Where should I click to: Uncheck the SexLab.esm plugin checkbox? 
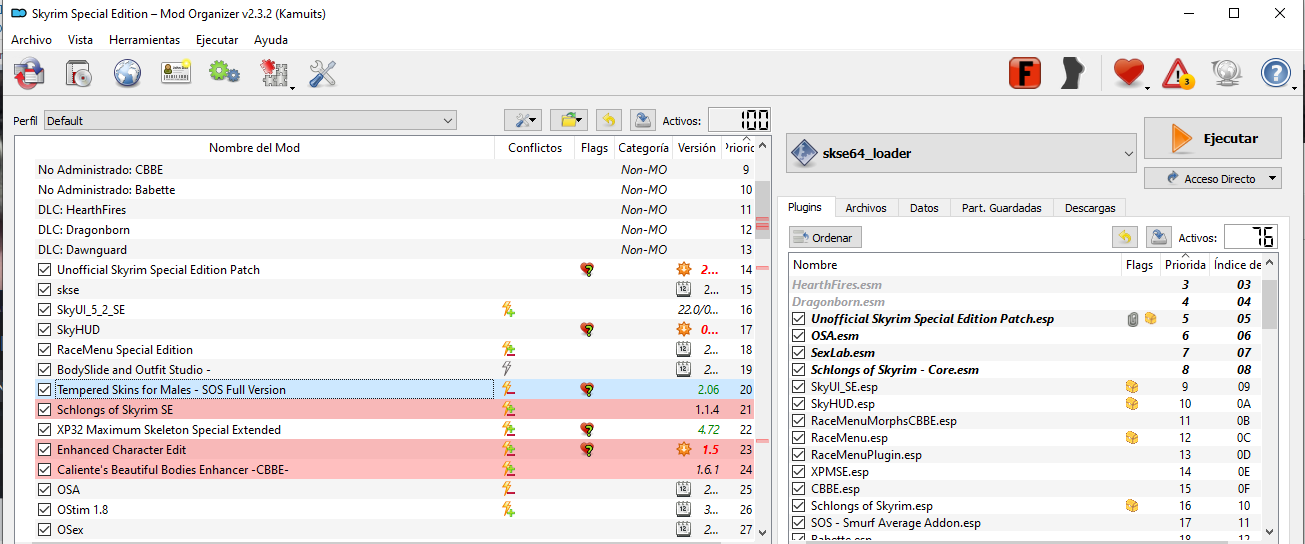point(798,353)
